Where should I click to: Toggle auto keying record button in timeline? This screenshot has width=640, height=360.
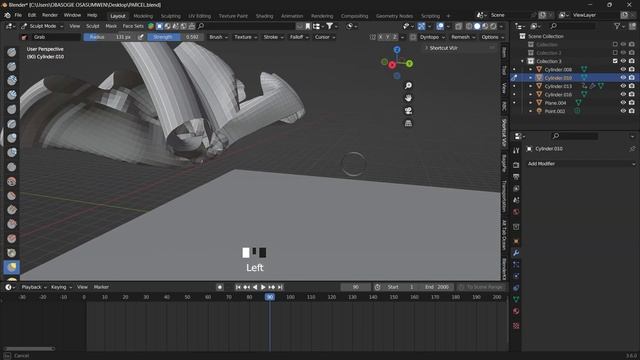point(220,287)
